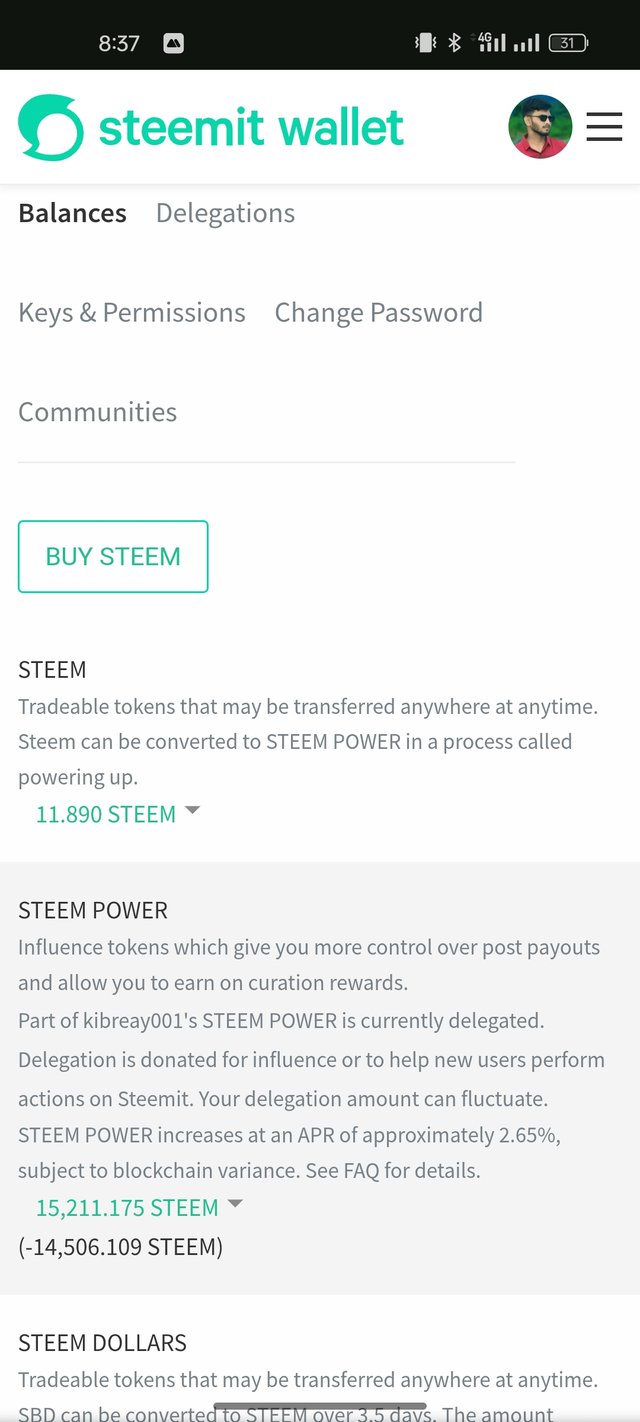Tap the vibrate mode status icon
640x1422 pixels.
point(425,43)
